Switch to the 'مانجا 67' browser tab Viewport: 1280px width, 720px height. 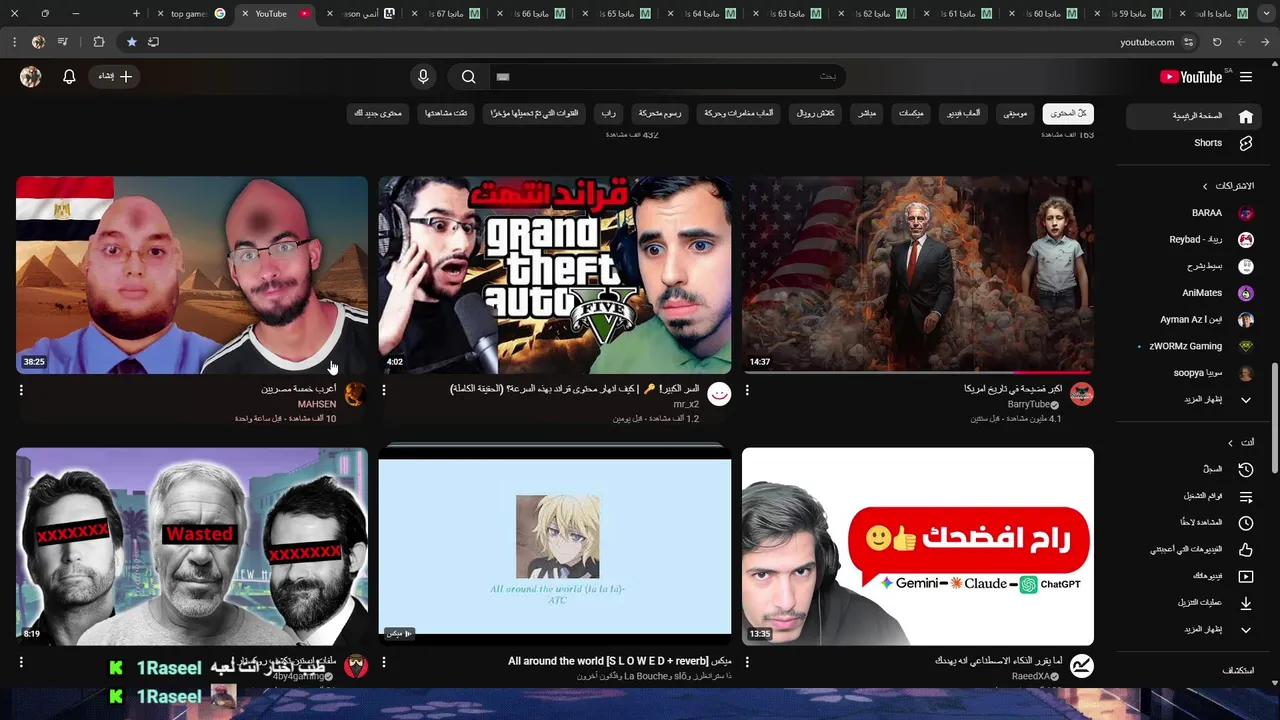coord(445,14)
